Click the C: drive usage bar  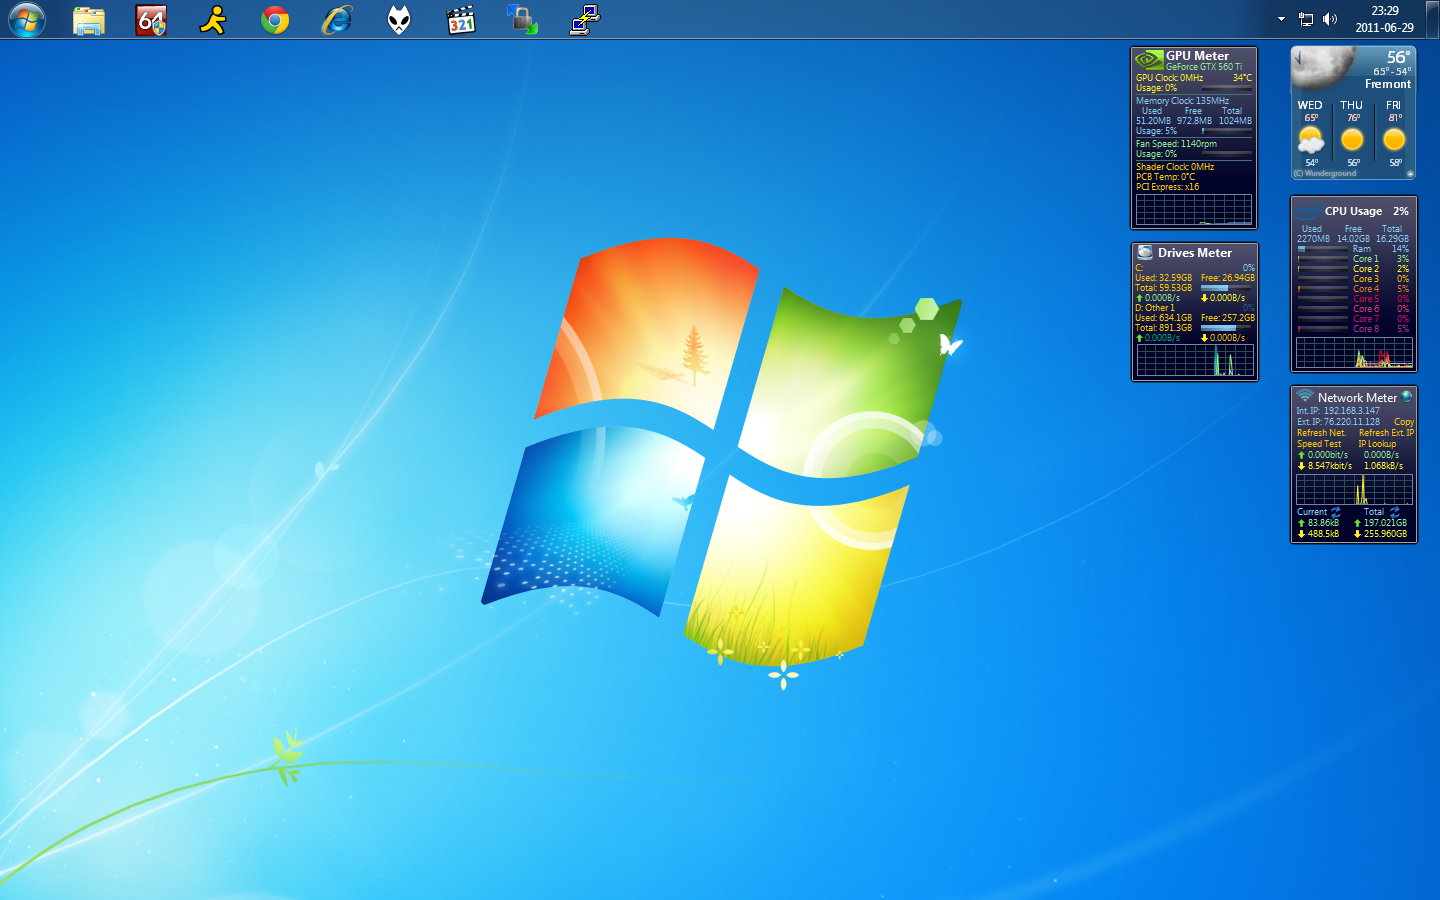click(1226, 288)
